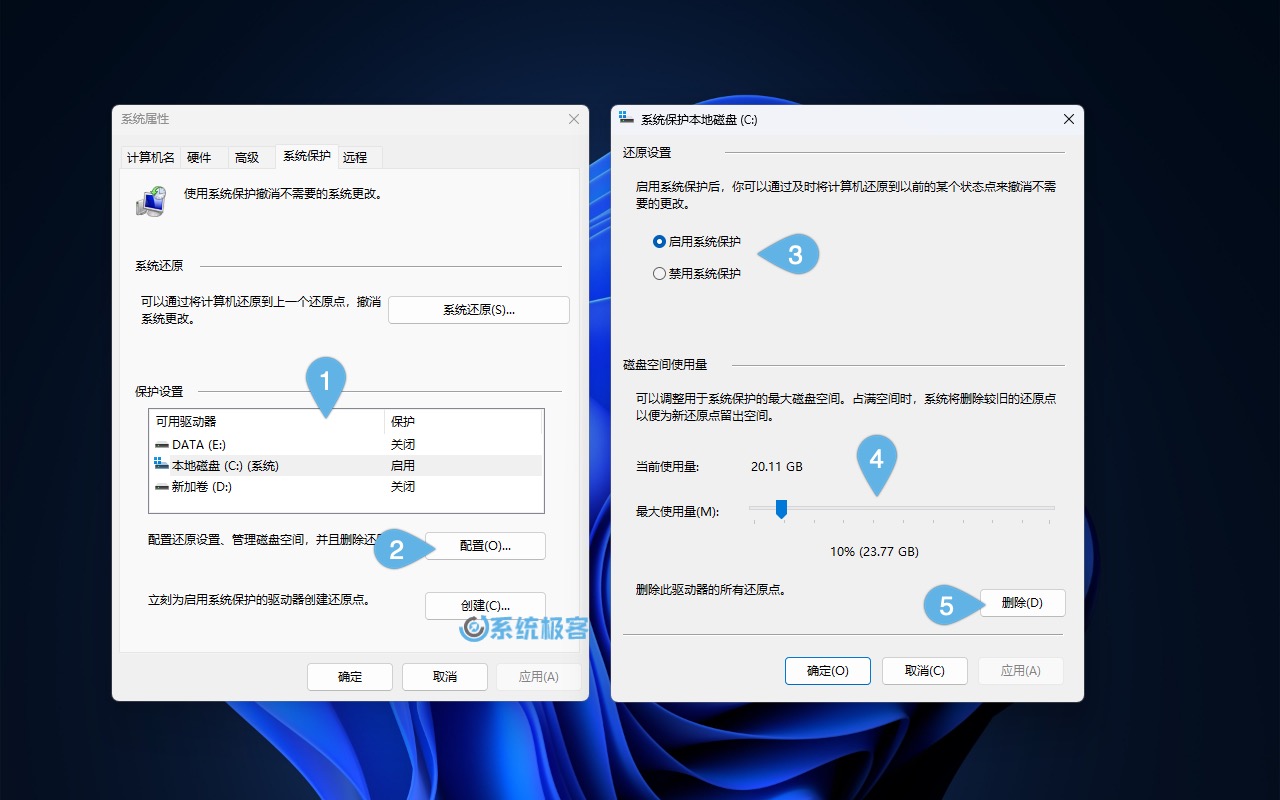The width and height of the screenshot is (1280, 800).
Task: Close the 系统保护本地磁盘 (C:) dialog
Action: [1068, 119]
